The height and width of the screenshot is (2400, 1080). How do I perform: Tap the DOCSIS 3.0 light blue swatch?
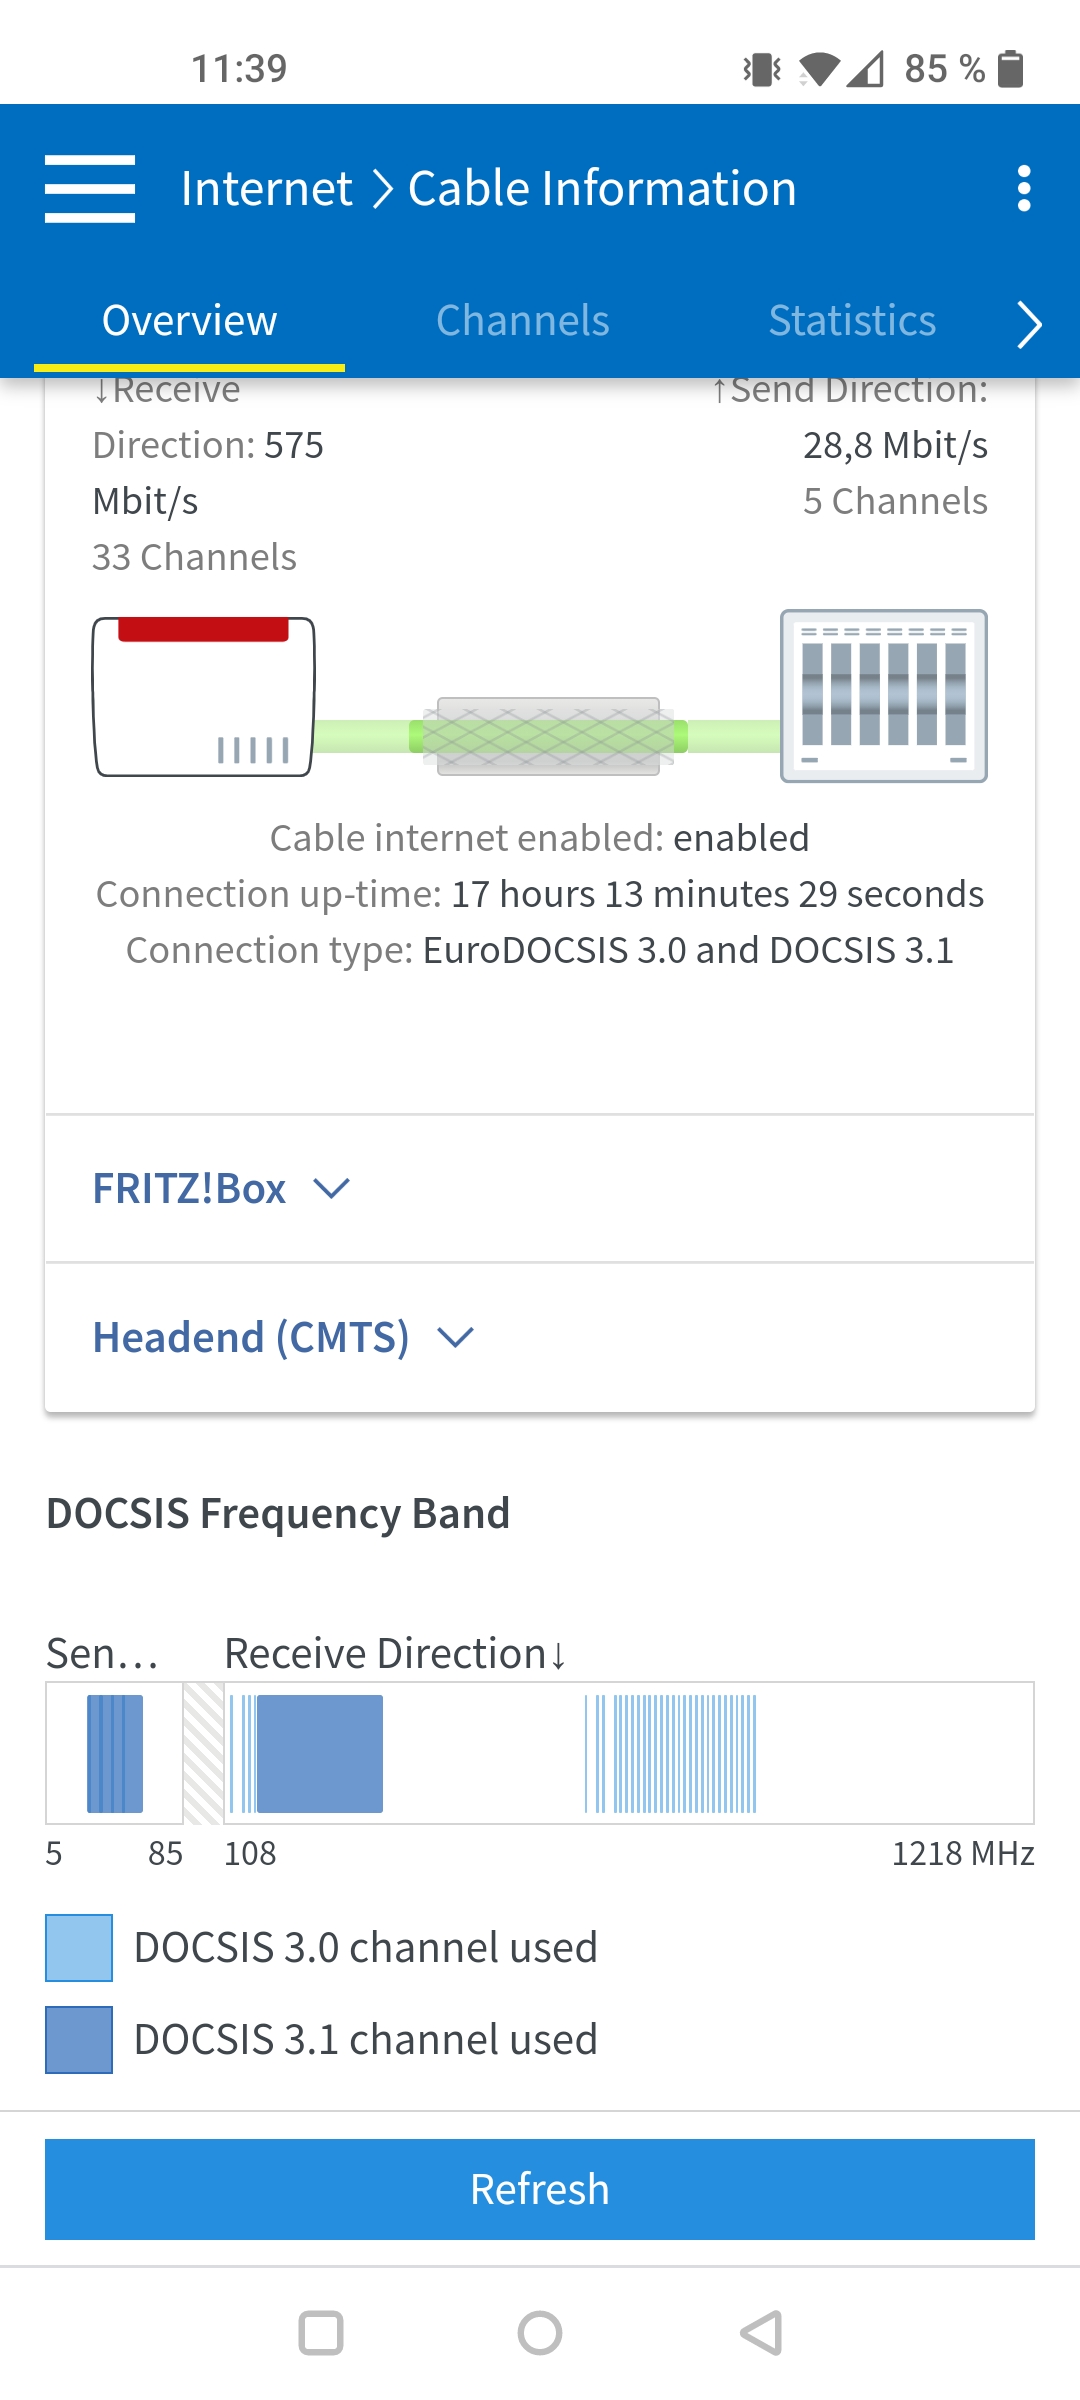click(79, 1948)
